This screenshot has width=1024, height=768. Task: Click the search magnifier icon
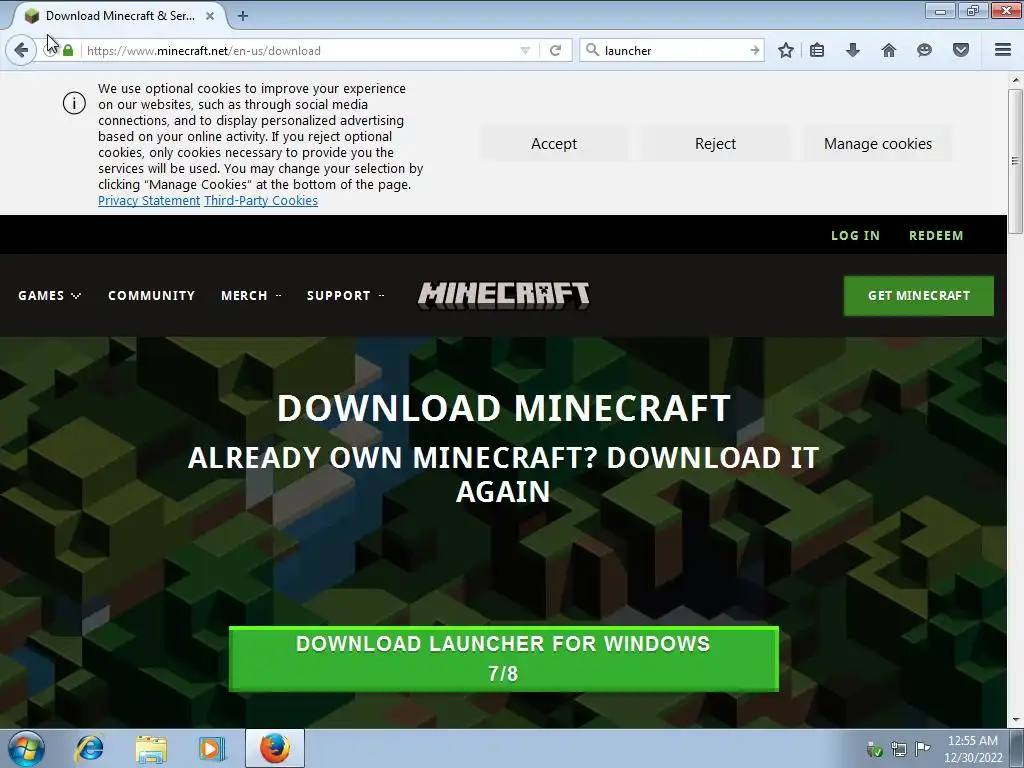[x=592, y=50]
